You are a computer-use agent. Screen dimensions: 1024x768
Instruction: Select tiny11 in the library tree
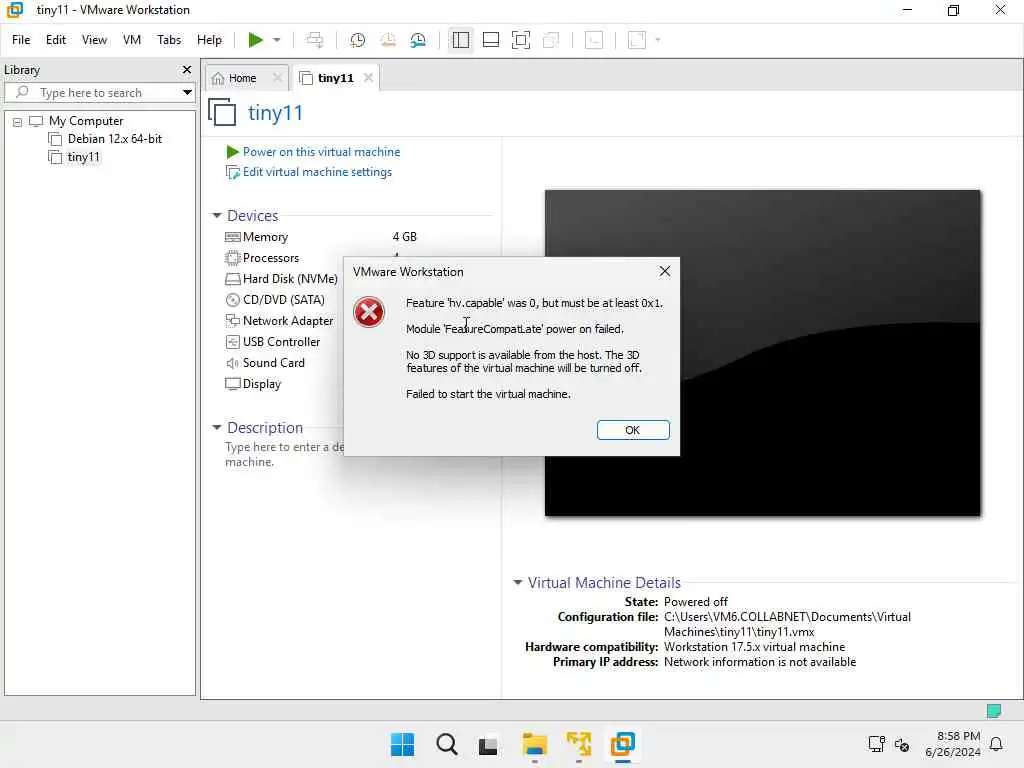[x=84, y=157]
